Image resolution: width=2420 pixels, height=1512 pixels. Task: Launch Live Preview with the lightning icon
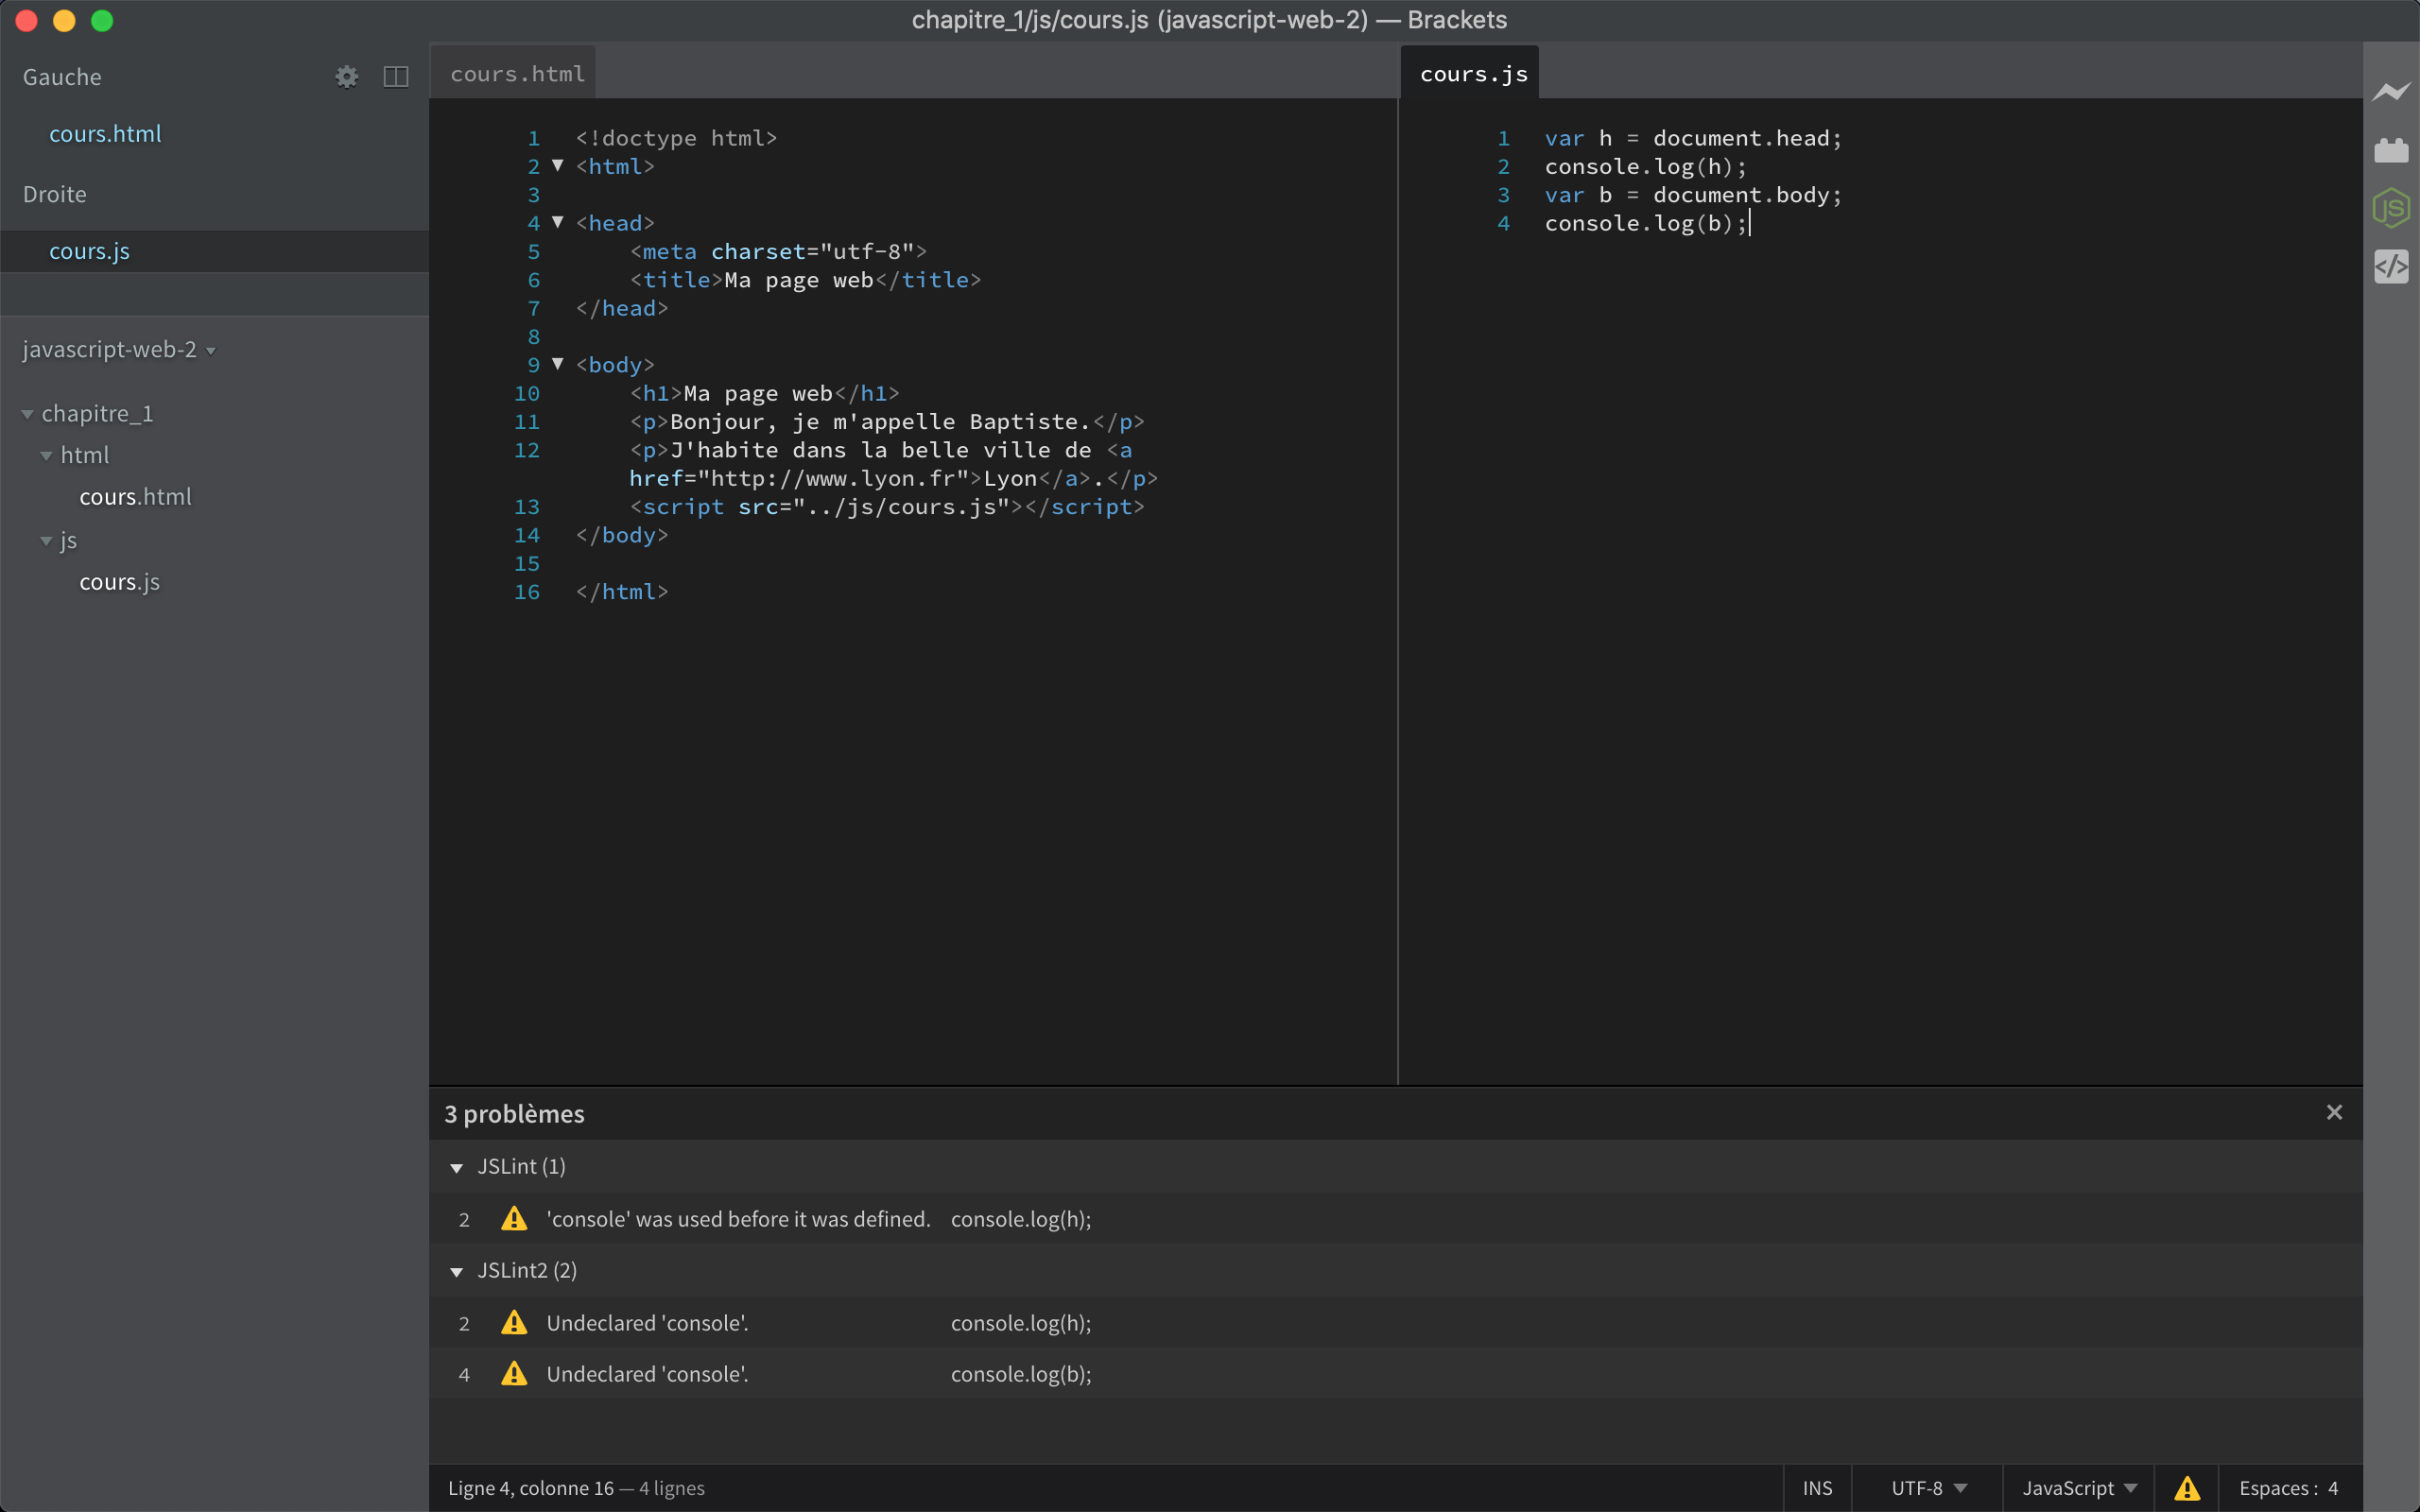click(x=2391, y=91)
